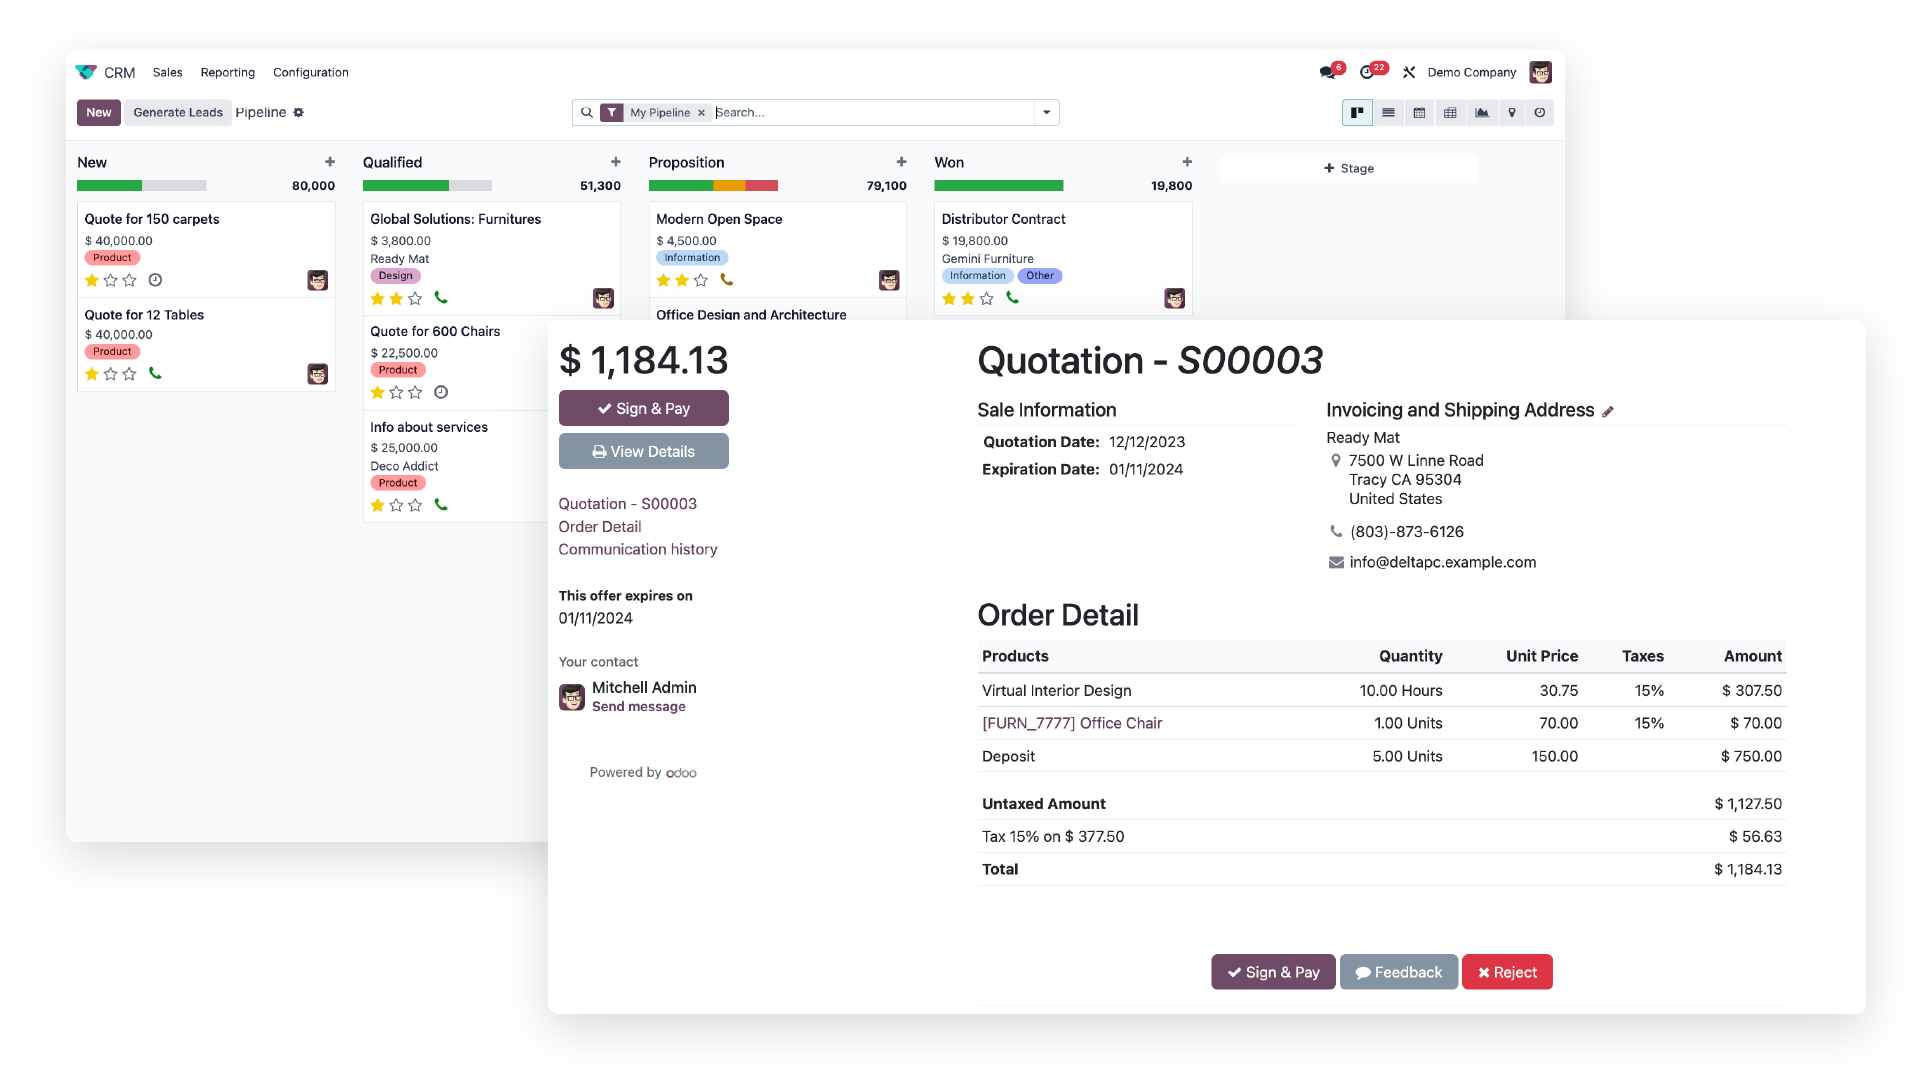Select the List view icon
The width and height of the screenshot is (1920, 1080).
coord(1389,112)
